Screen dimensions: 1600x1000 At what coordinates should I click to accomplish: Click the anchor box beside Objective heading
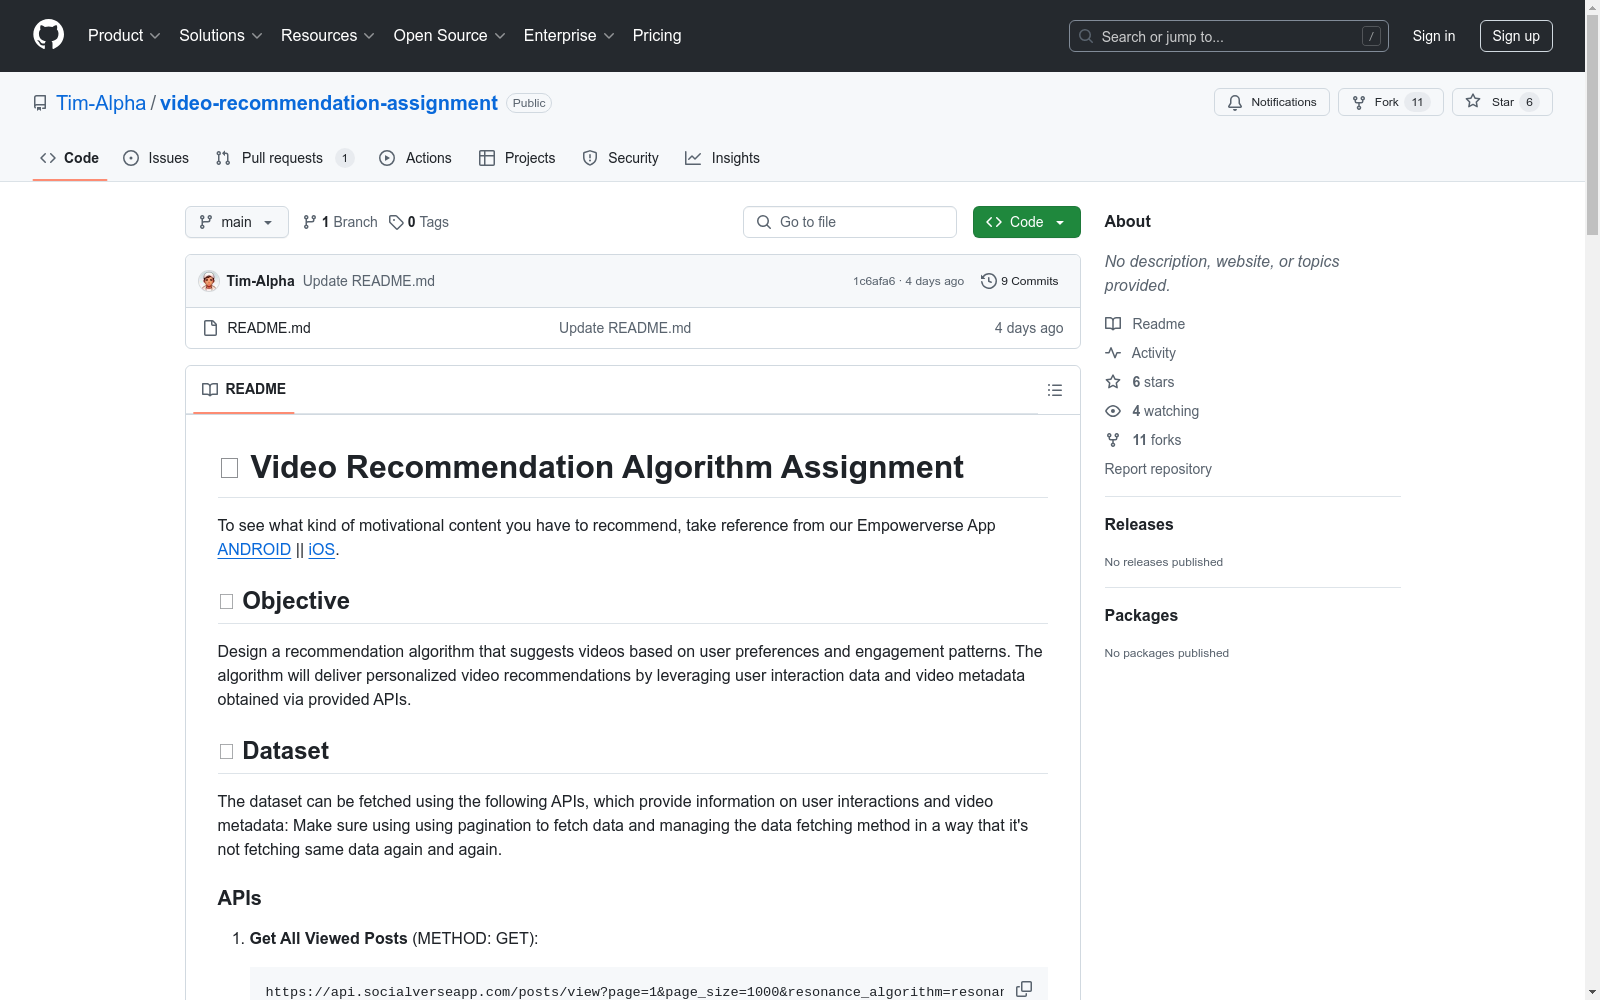click(x=226, y=601)
